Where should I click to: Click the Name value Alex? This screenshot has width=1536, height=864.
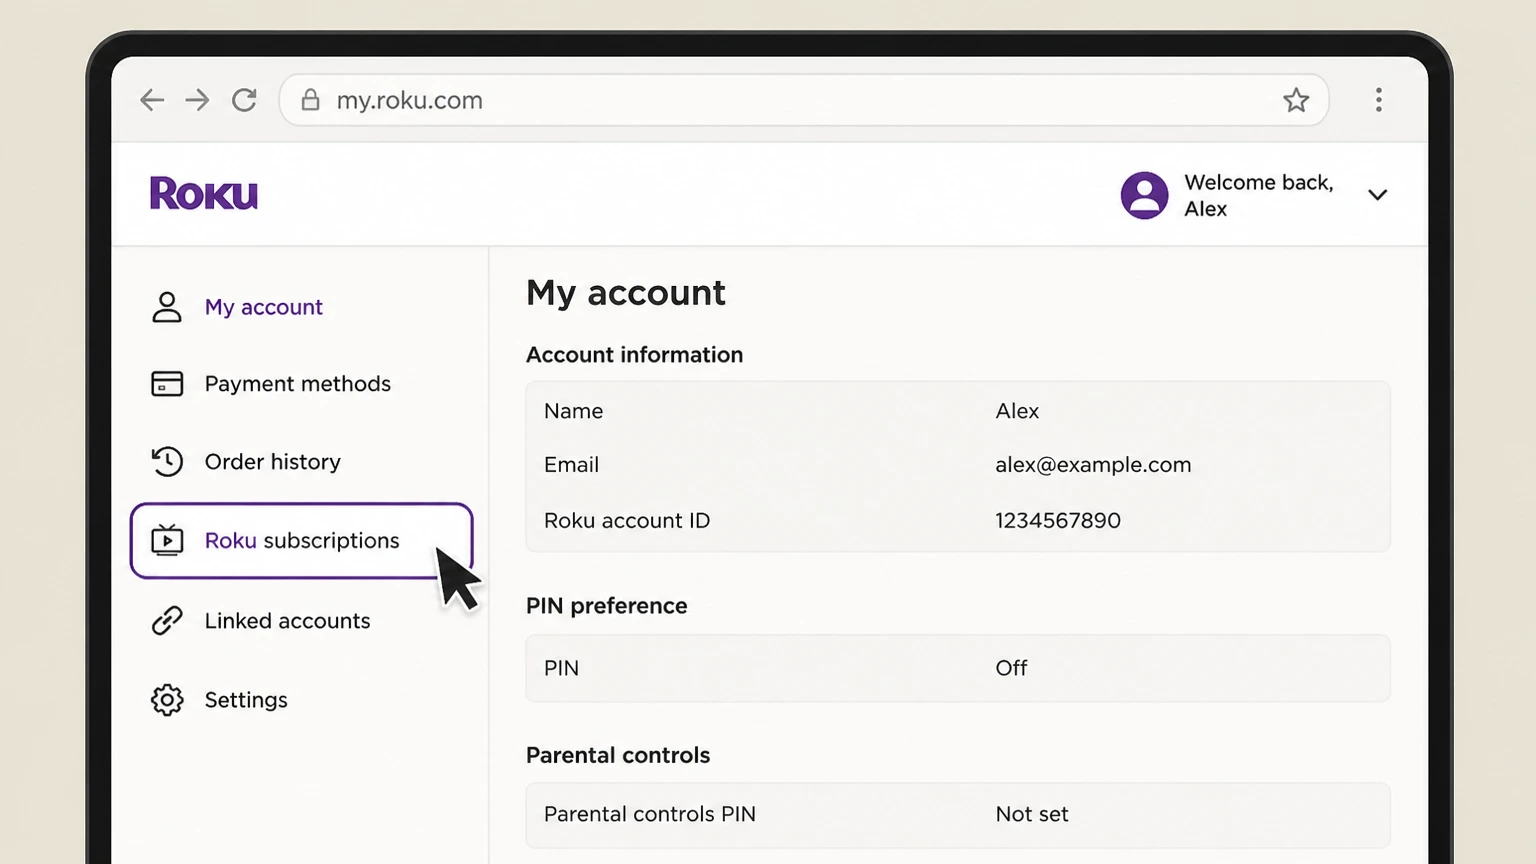click(1017, 411)
